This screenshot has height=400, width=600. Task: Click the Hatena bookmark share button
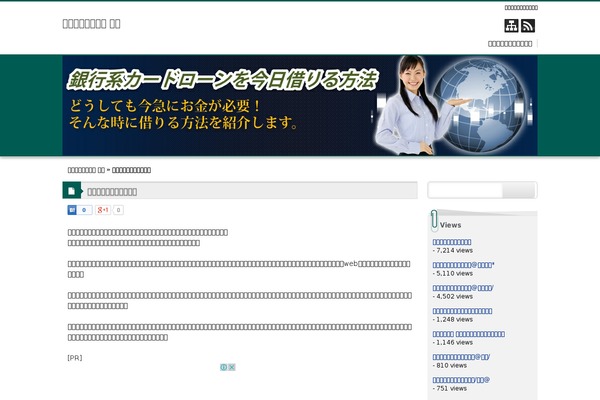pos(72,210)
